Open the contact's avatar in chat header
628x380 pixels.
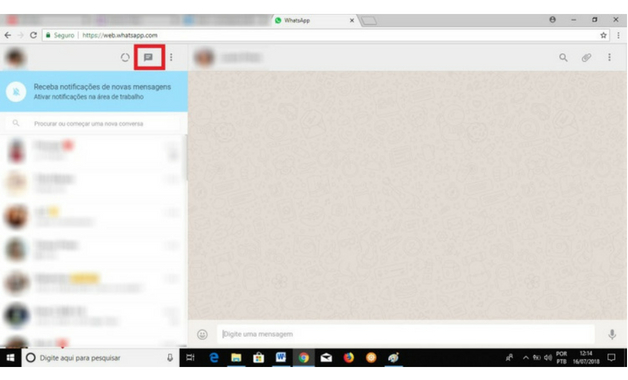pyautogui.click(x=204, y=58)
